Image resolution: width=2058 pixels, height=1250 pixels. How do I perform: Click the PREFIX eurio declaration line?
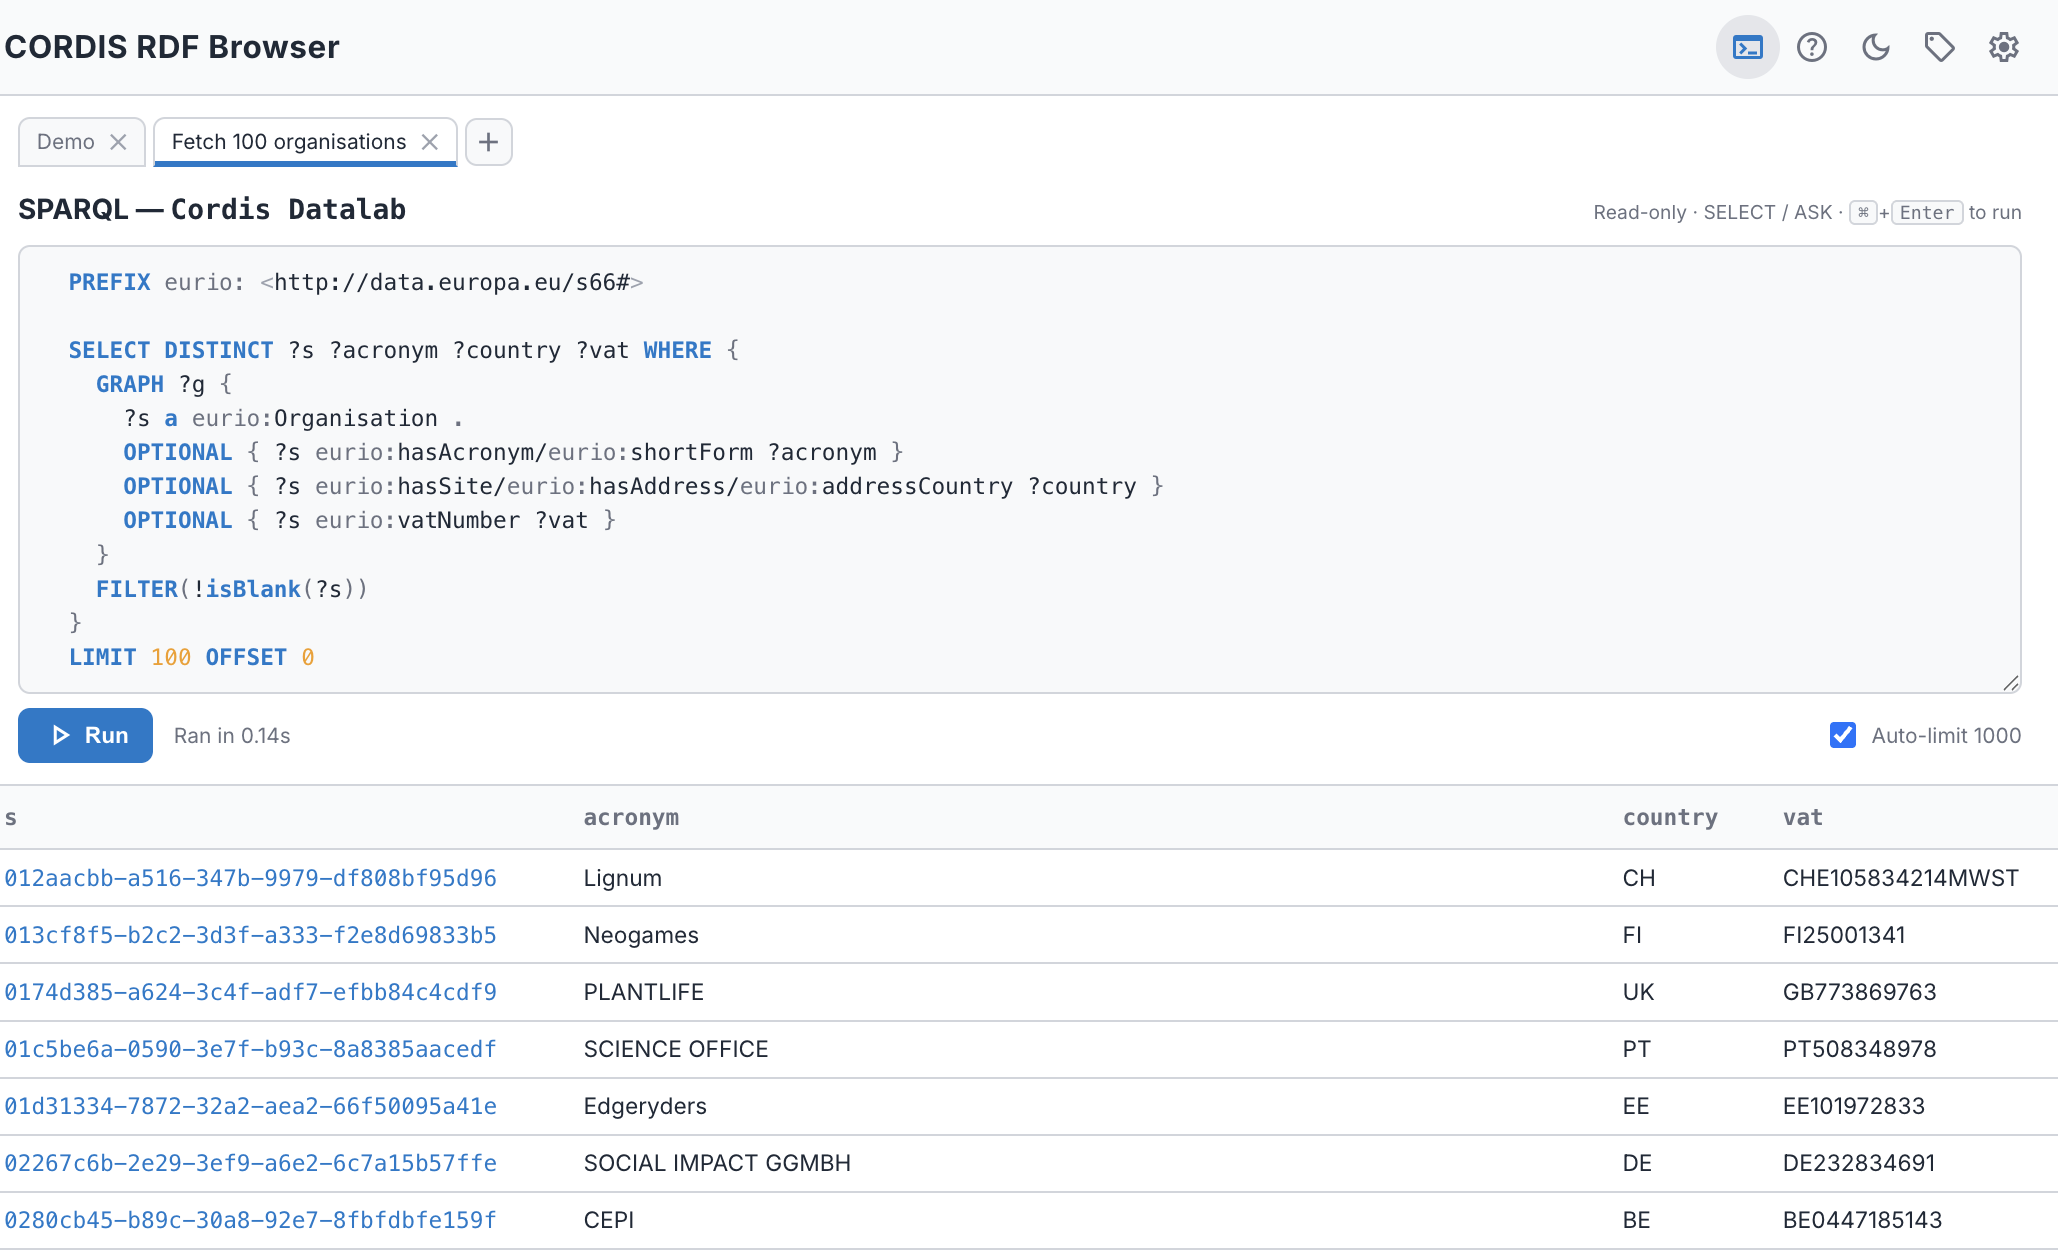point(356,282)
